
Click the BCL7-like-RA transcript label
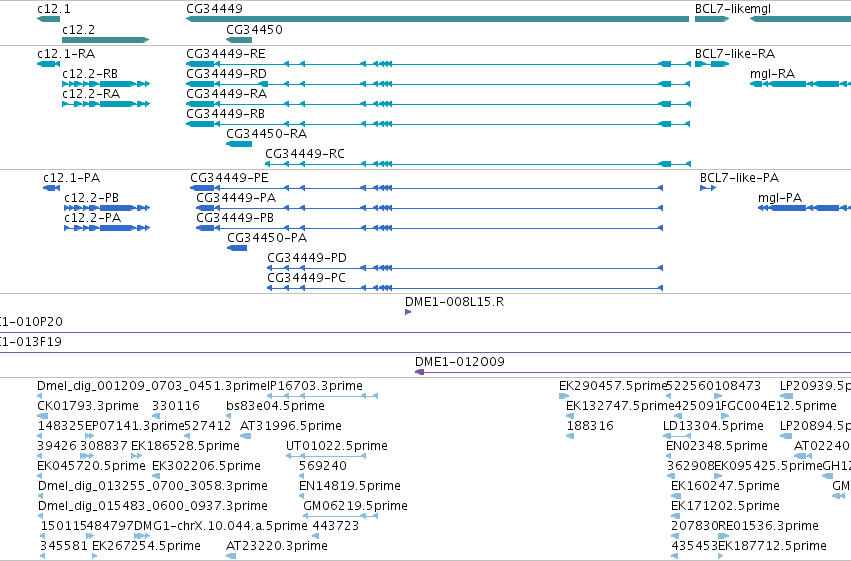coord(735,54)
